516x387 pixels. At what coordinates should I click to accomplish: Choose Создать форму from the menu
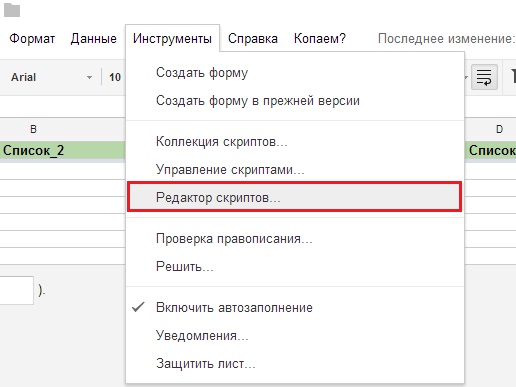tap(295, 73)
